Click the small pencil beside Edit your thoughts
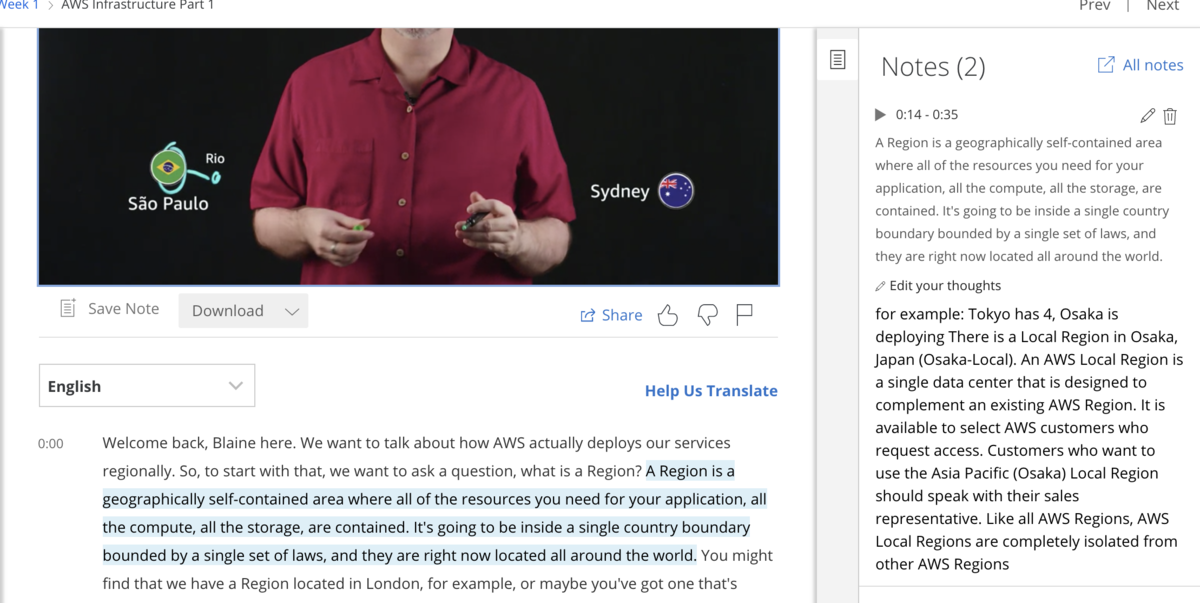This screenshot has height=603, width=1200. click(880, 286)
